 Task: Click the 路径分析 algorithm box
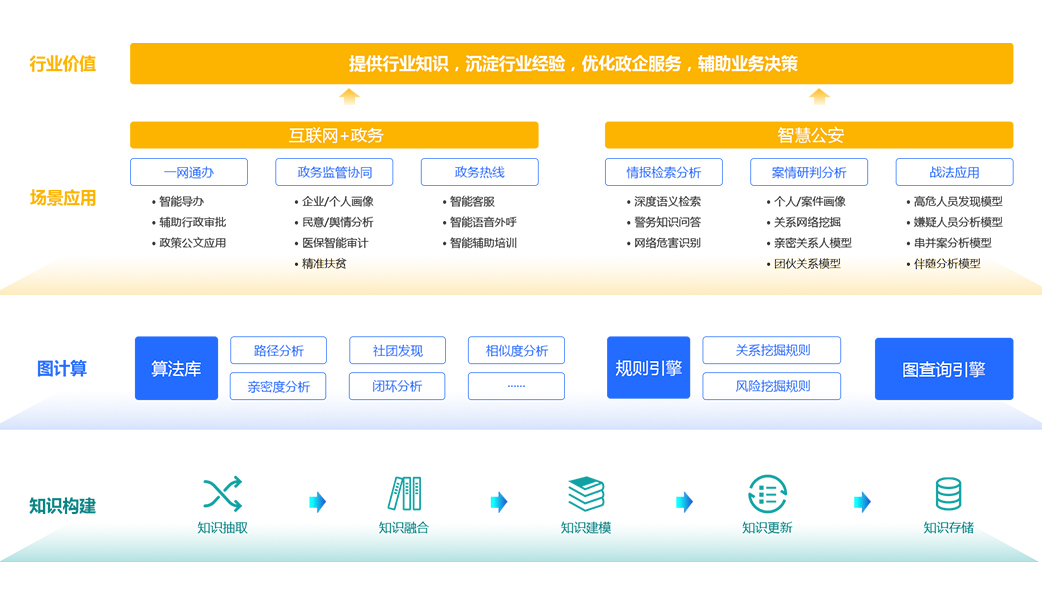coord(278,351)
